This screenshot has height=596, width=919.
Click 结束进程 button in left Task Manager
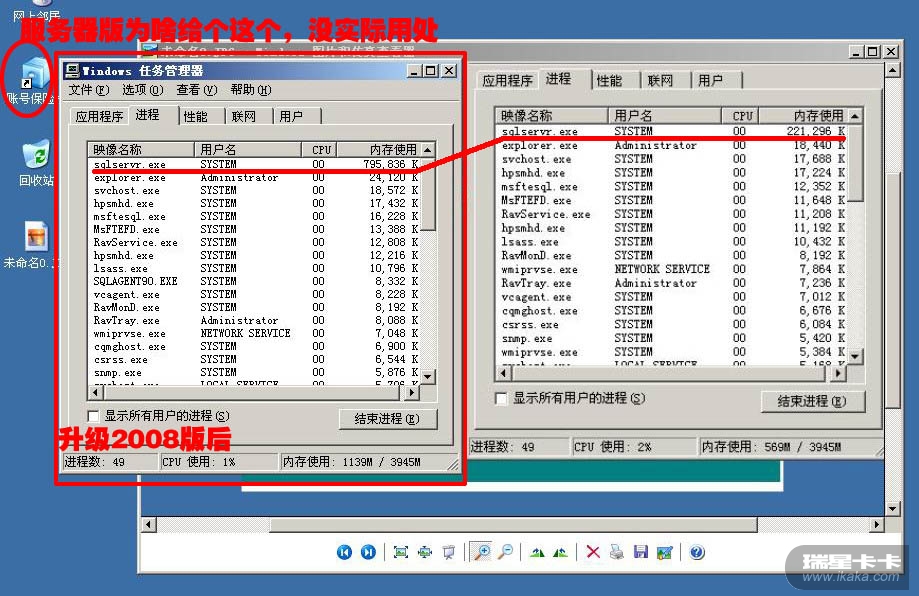[x=387, y=419]
